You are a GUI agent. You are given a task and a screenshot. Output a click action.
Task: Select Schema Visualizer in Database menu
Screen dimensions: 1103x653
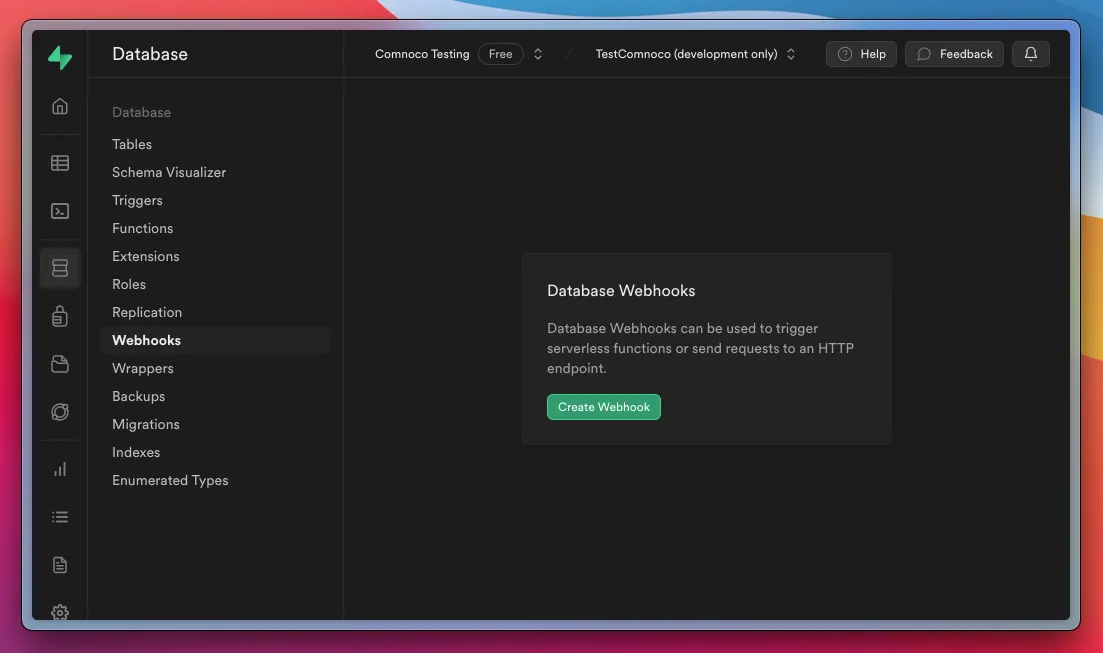pyautogui.click(x=169, y=172)
